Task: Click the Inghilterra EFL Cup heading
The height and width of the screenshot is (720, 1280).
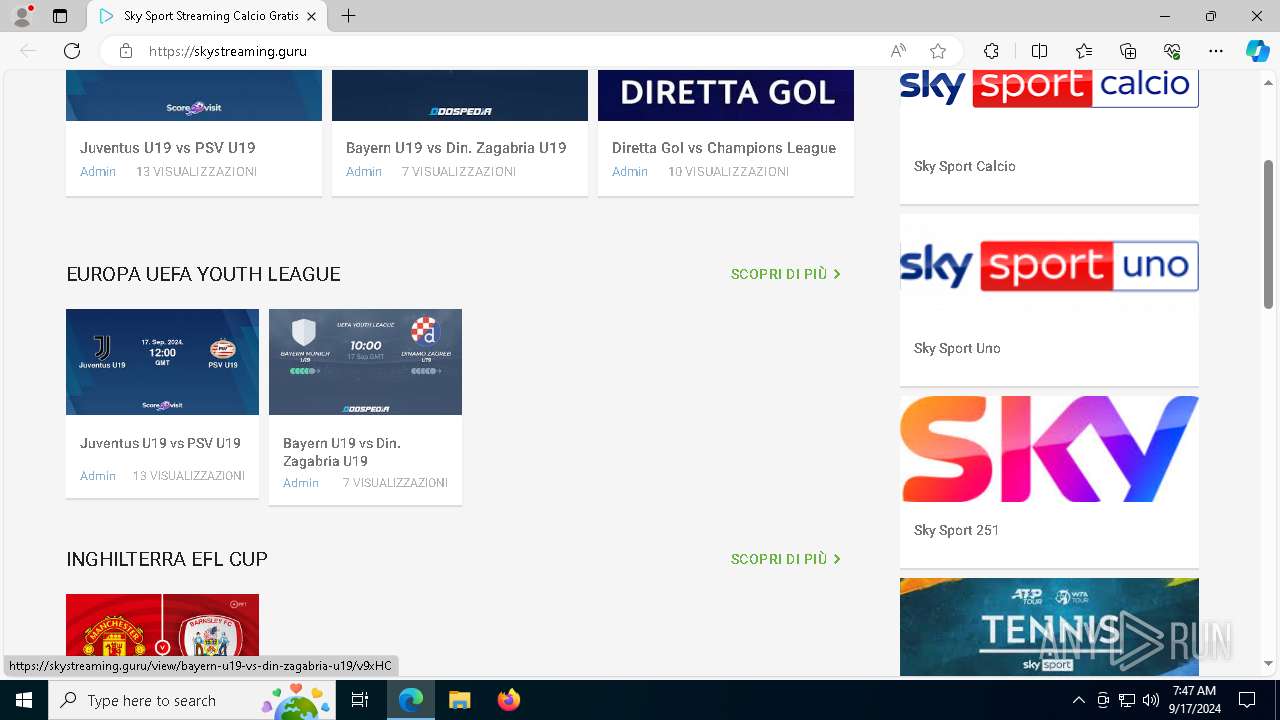Action: click(x=167, y=559)
